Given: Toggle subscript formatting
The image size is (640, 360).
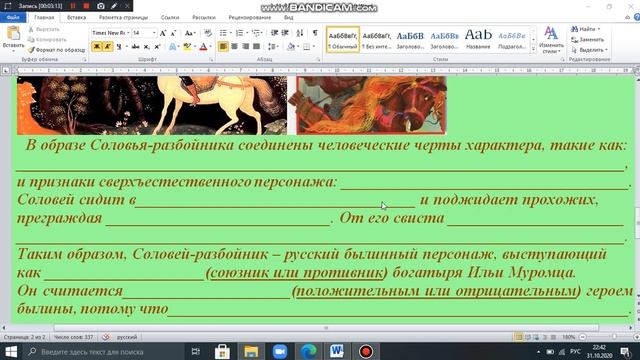Looking at the screenshot, I should [147, 47].
